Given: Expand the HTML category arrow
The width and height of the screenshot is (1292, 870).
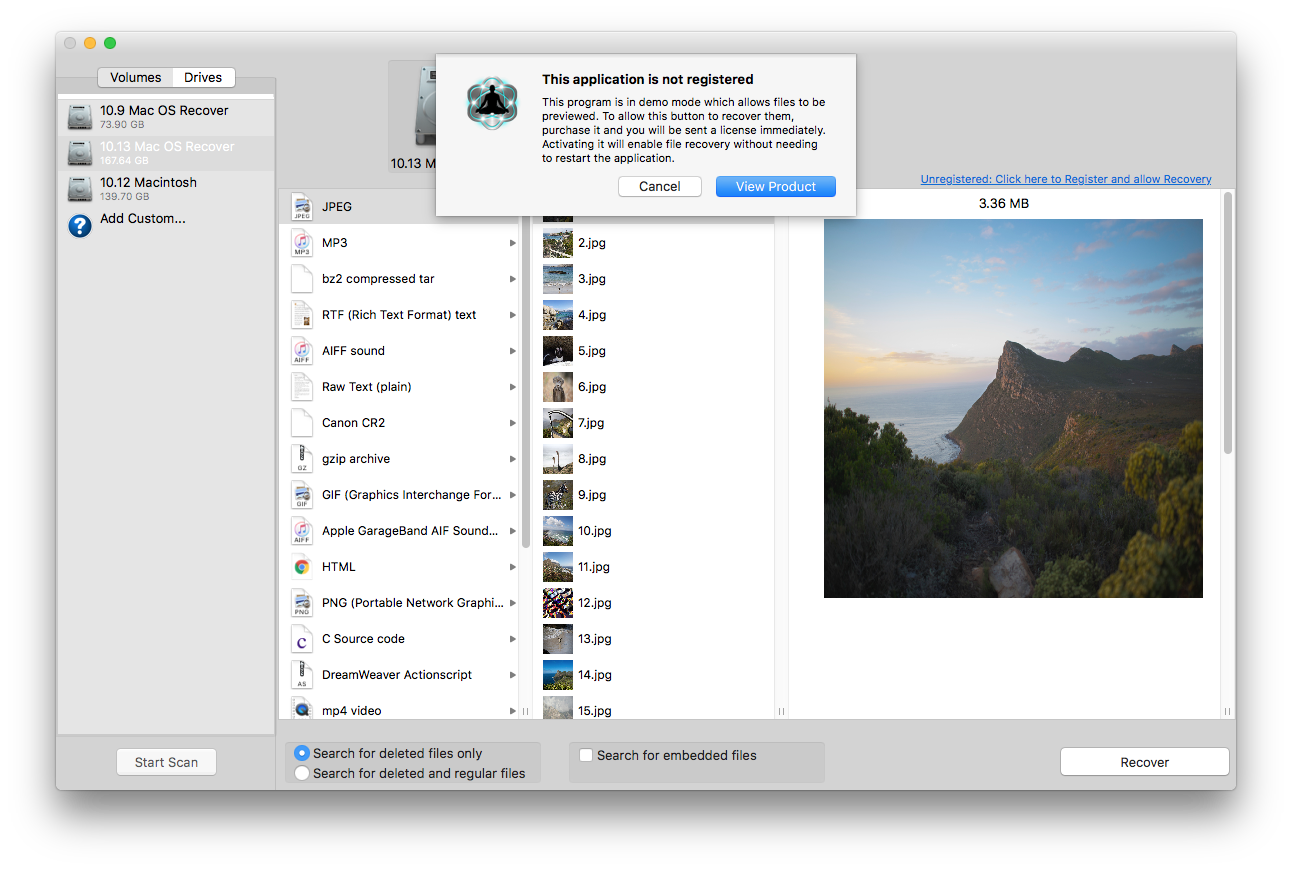Looking at the screenshot, I should click(x=513, y=567).
